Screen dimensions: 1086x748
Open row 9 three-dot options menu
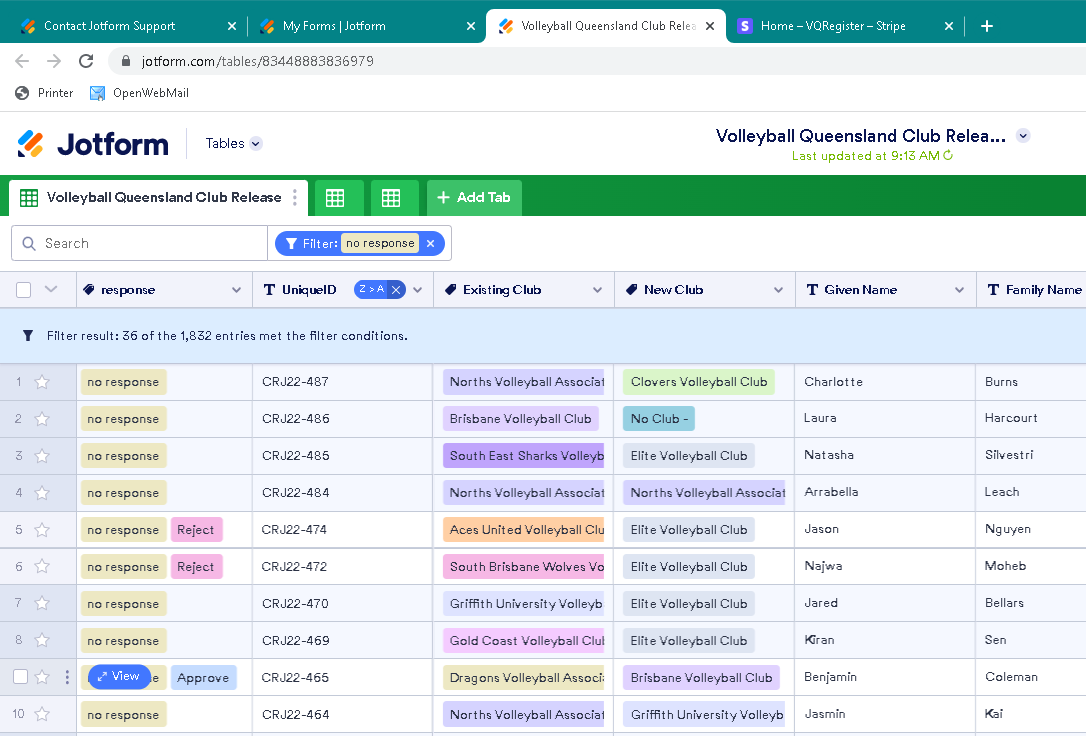click(68, 677)
